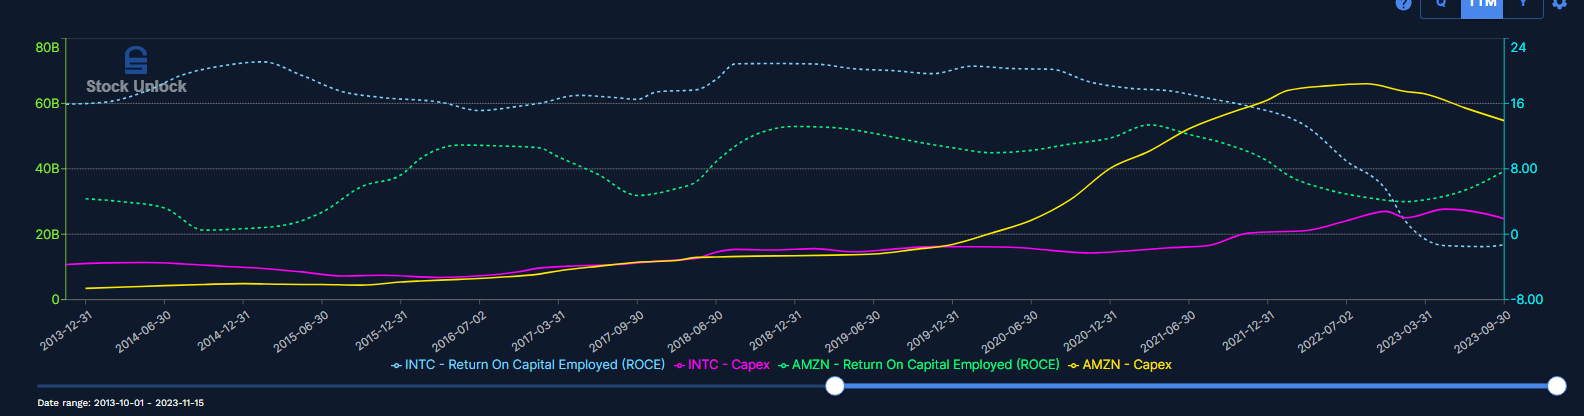Click the 40B left axis label
The height and width of the screenshot is (416, 1584).
click(x=47, y=168)
